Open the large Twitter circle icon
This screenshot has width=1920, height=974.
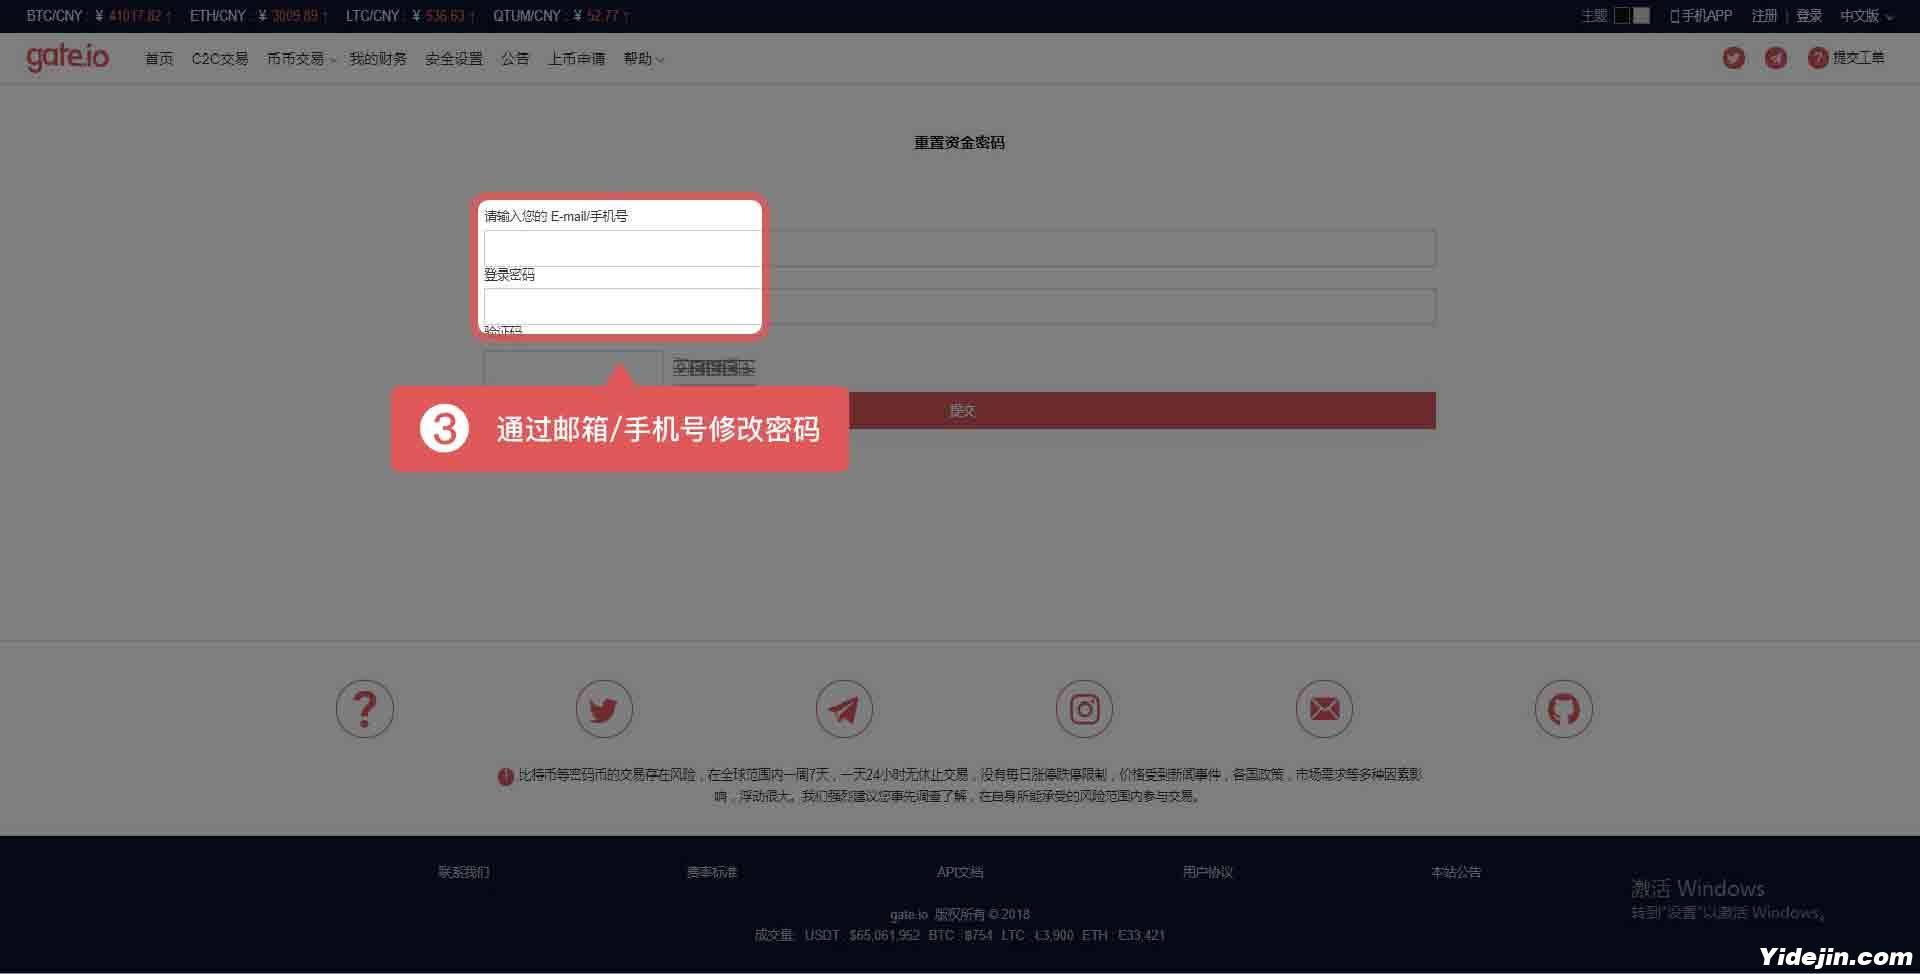point(604,709)
